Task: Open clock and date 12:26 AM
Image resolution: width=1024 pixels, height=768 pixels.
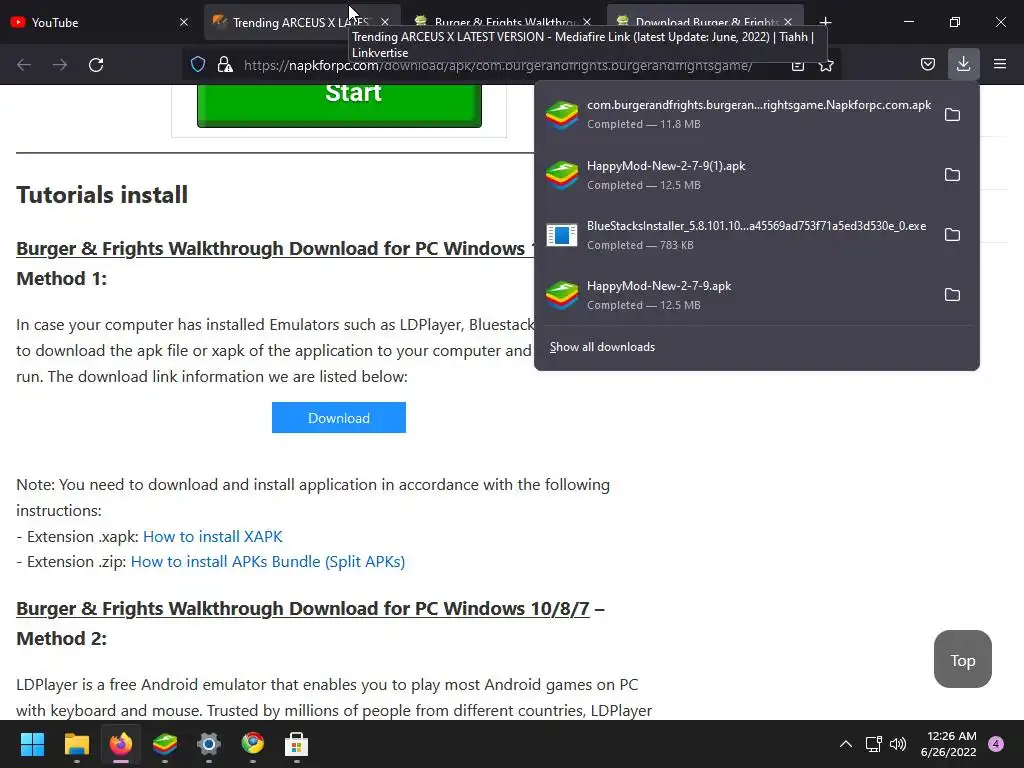Action: pos(948,744)
